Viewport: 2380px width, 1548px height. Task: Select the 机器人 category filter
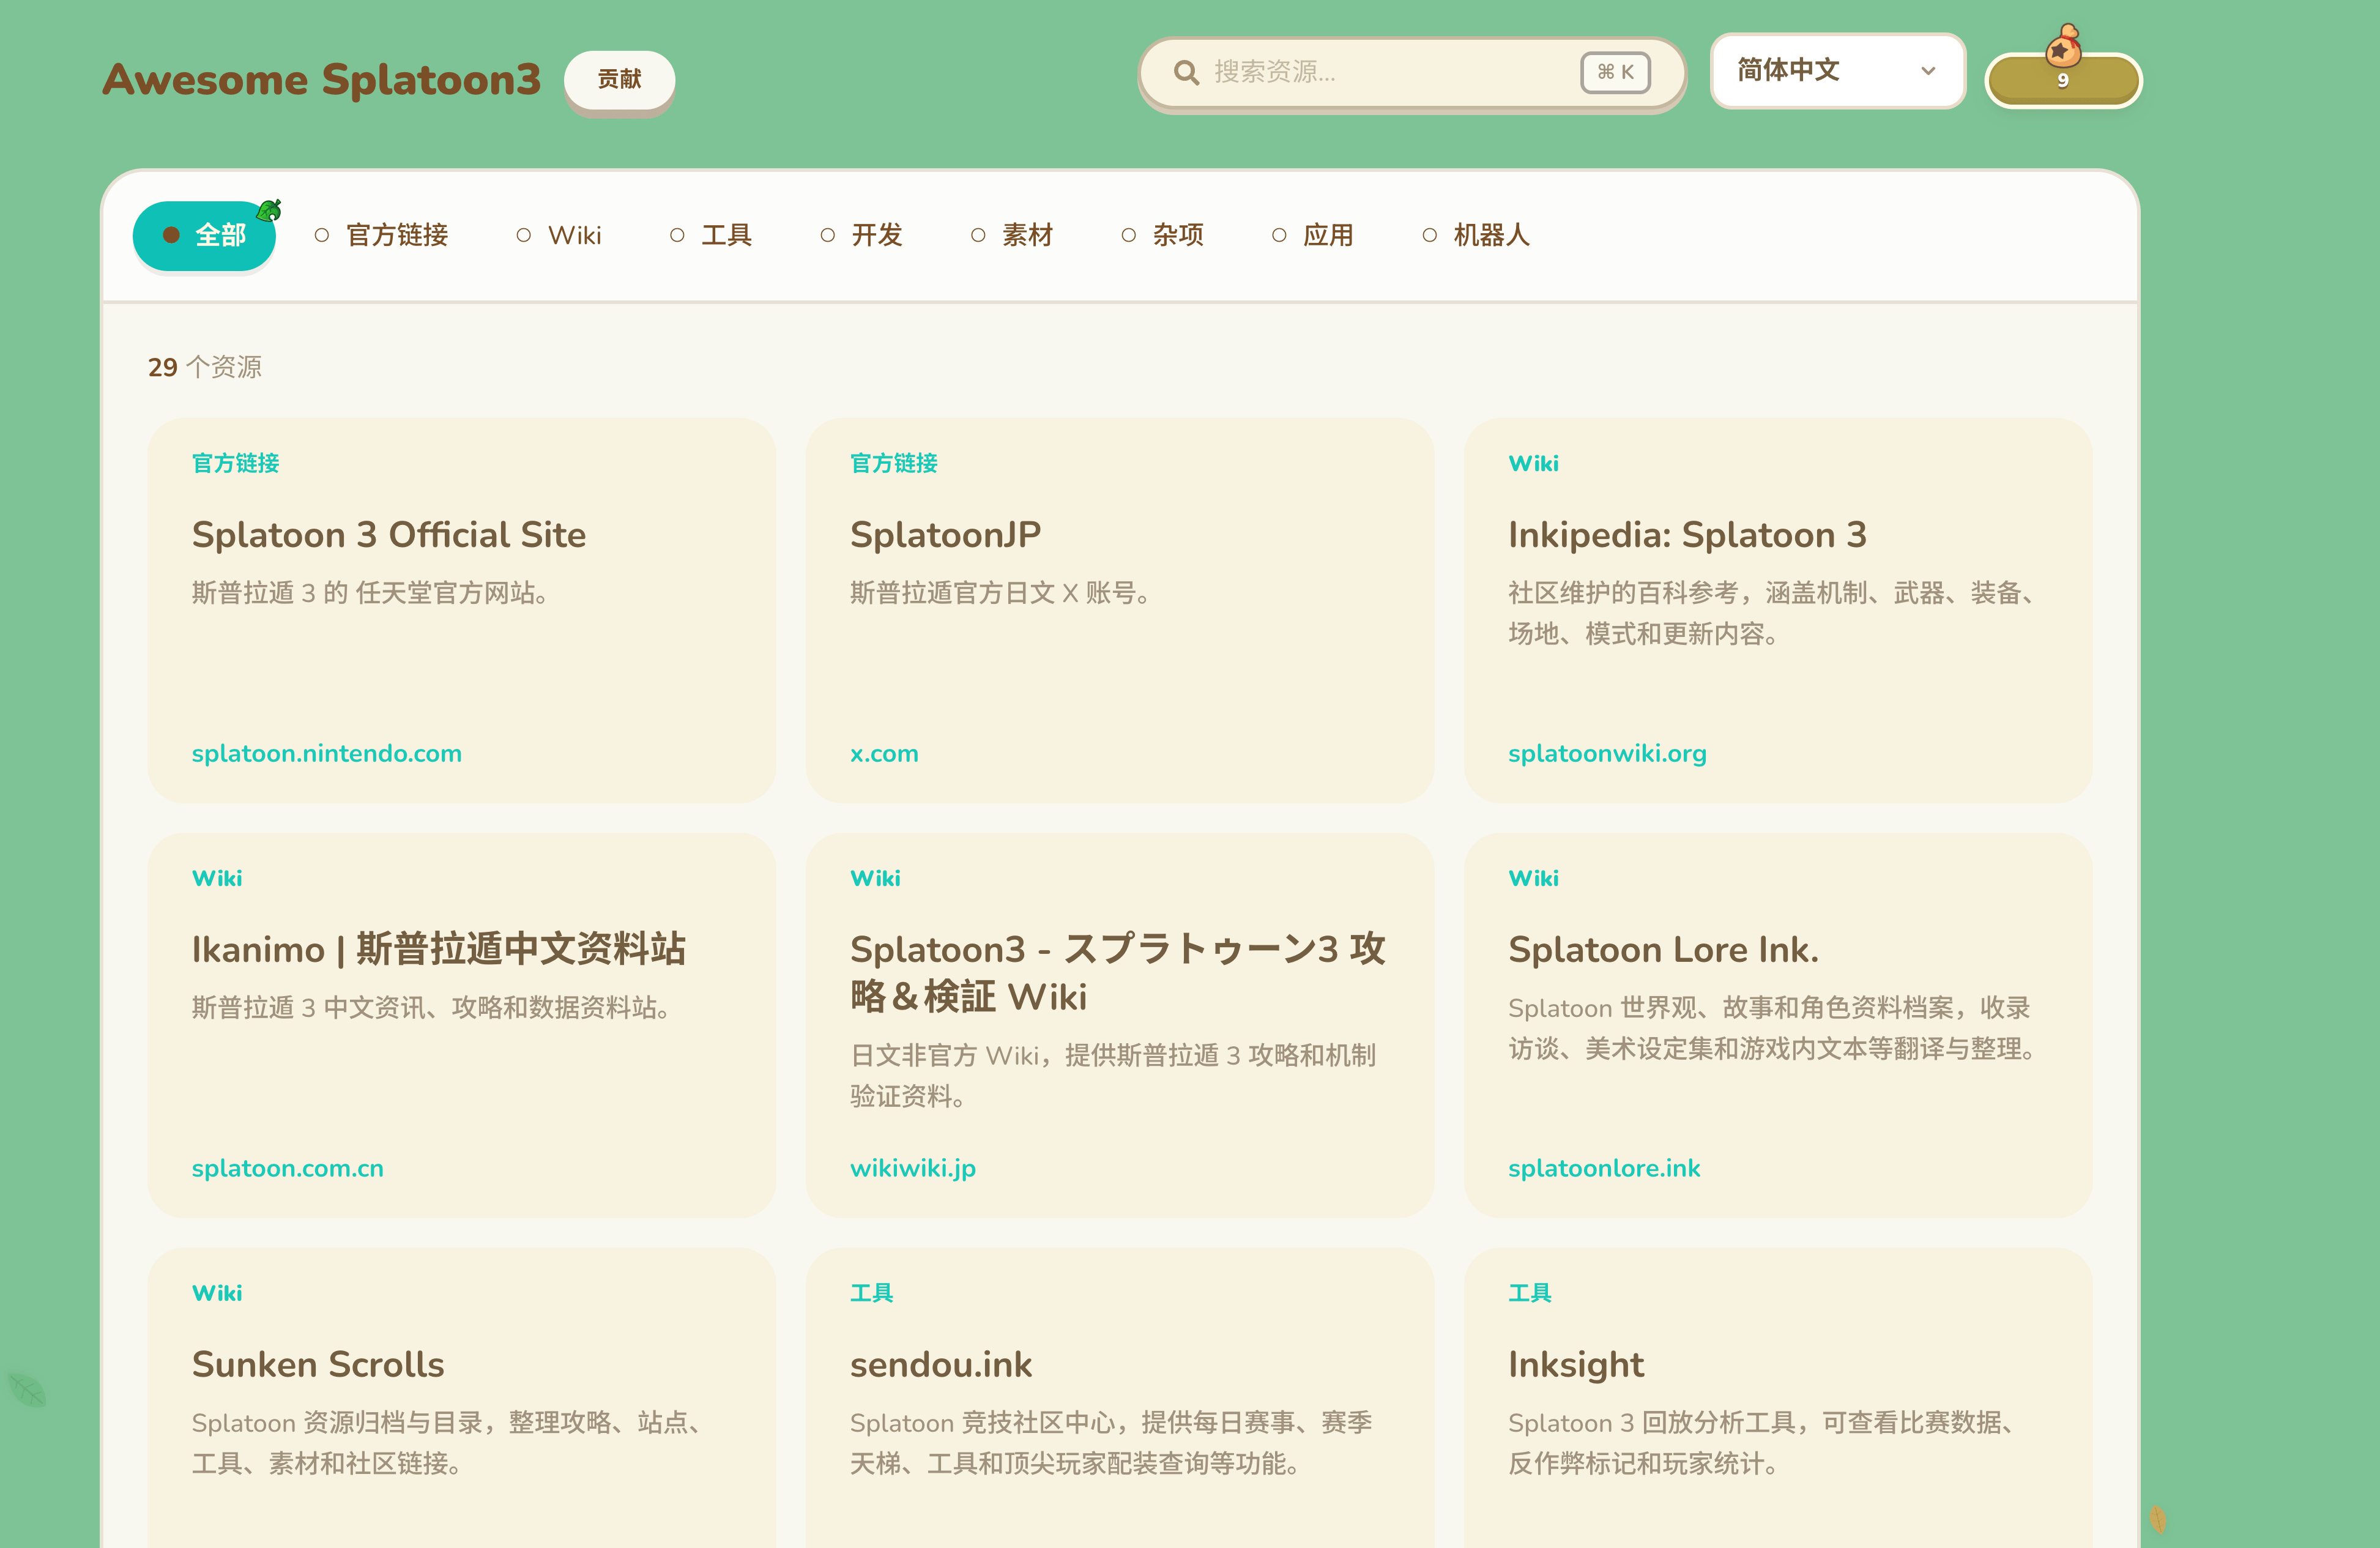(x=1476, y=235)
